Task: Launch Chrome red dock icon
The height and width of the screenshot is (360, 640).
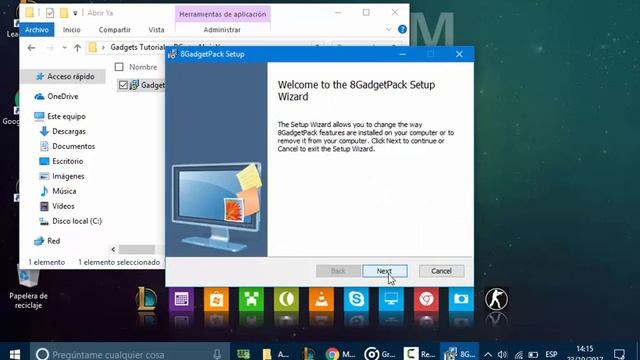Action: coord(426,299)
